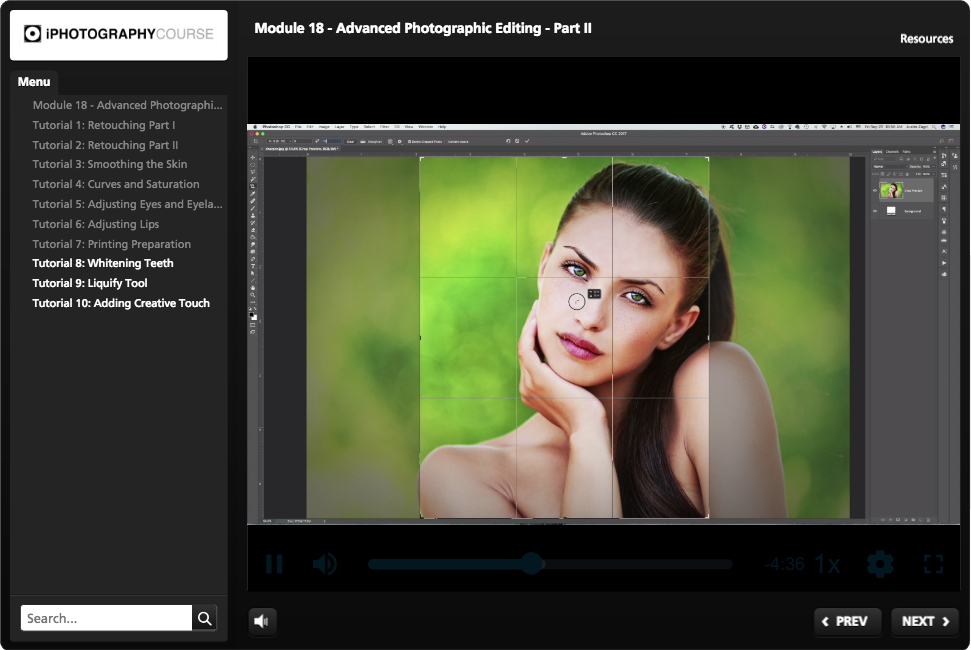Click the foreground/background color swatches
Screen dimensions: 971x650
coord(253,316)
